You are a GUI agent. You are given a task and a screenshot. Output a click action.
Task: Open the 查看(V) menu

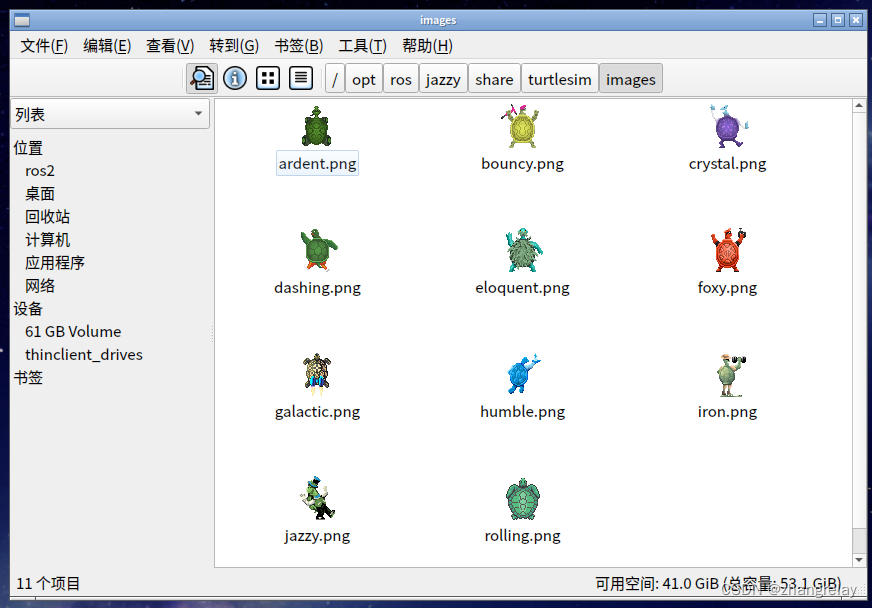[x=170, y=46]
